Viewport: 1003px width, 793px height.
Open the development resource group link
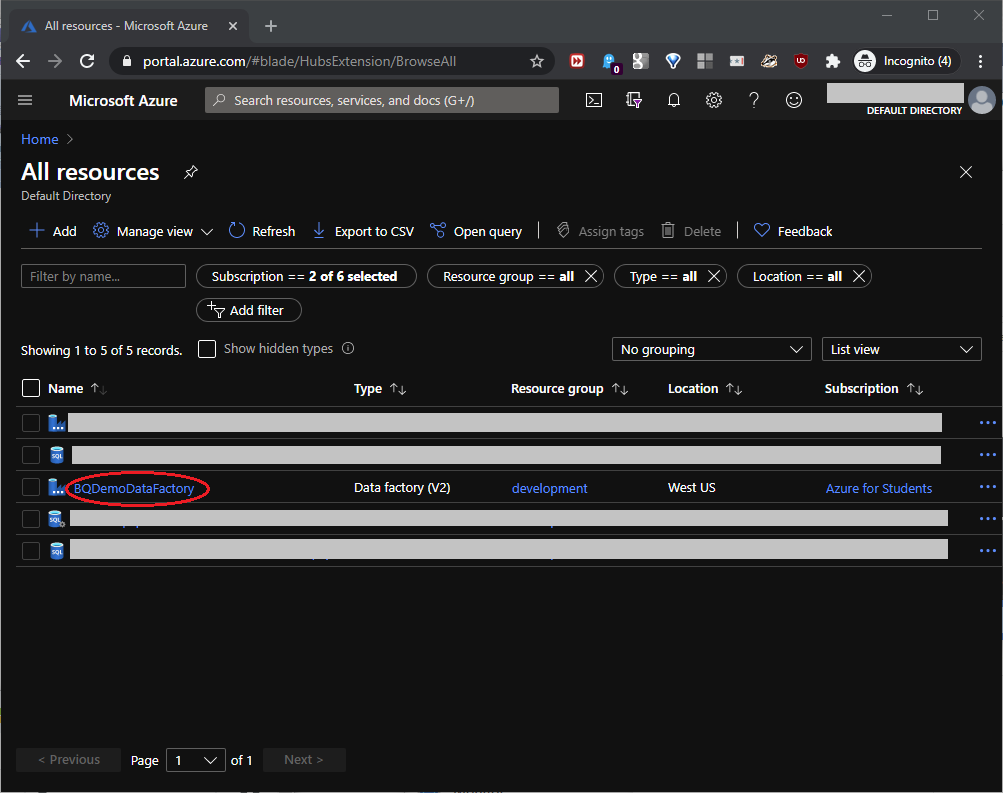pos(549,488)
